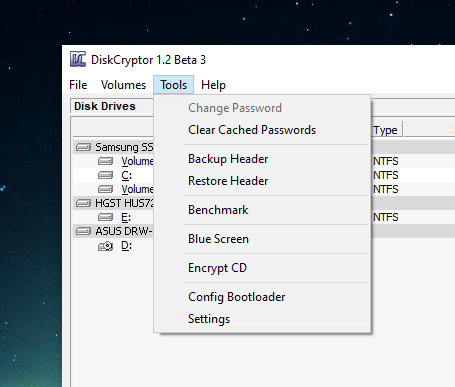Viewport: 455px width, 387px height.
Task: Click the HGST HUS72 disk drive icon
Action: click(x=83, y=203)
